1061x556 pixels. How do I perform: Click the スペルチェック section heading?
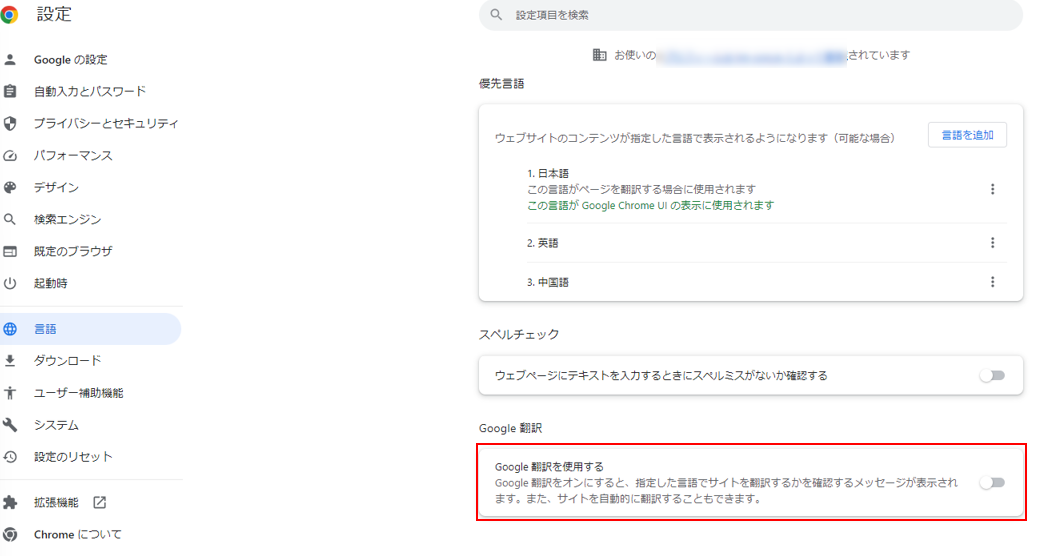click(x=519, y=334)
